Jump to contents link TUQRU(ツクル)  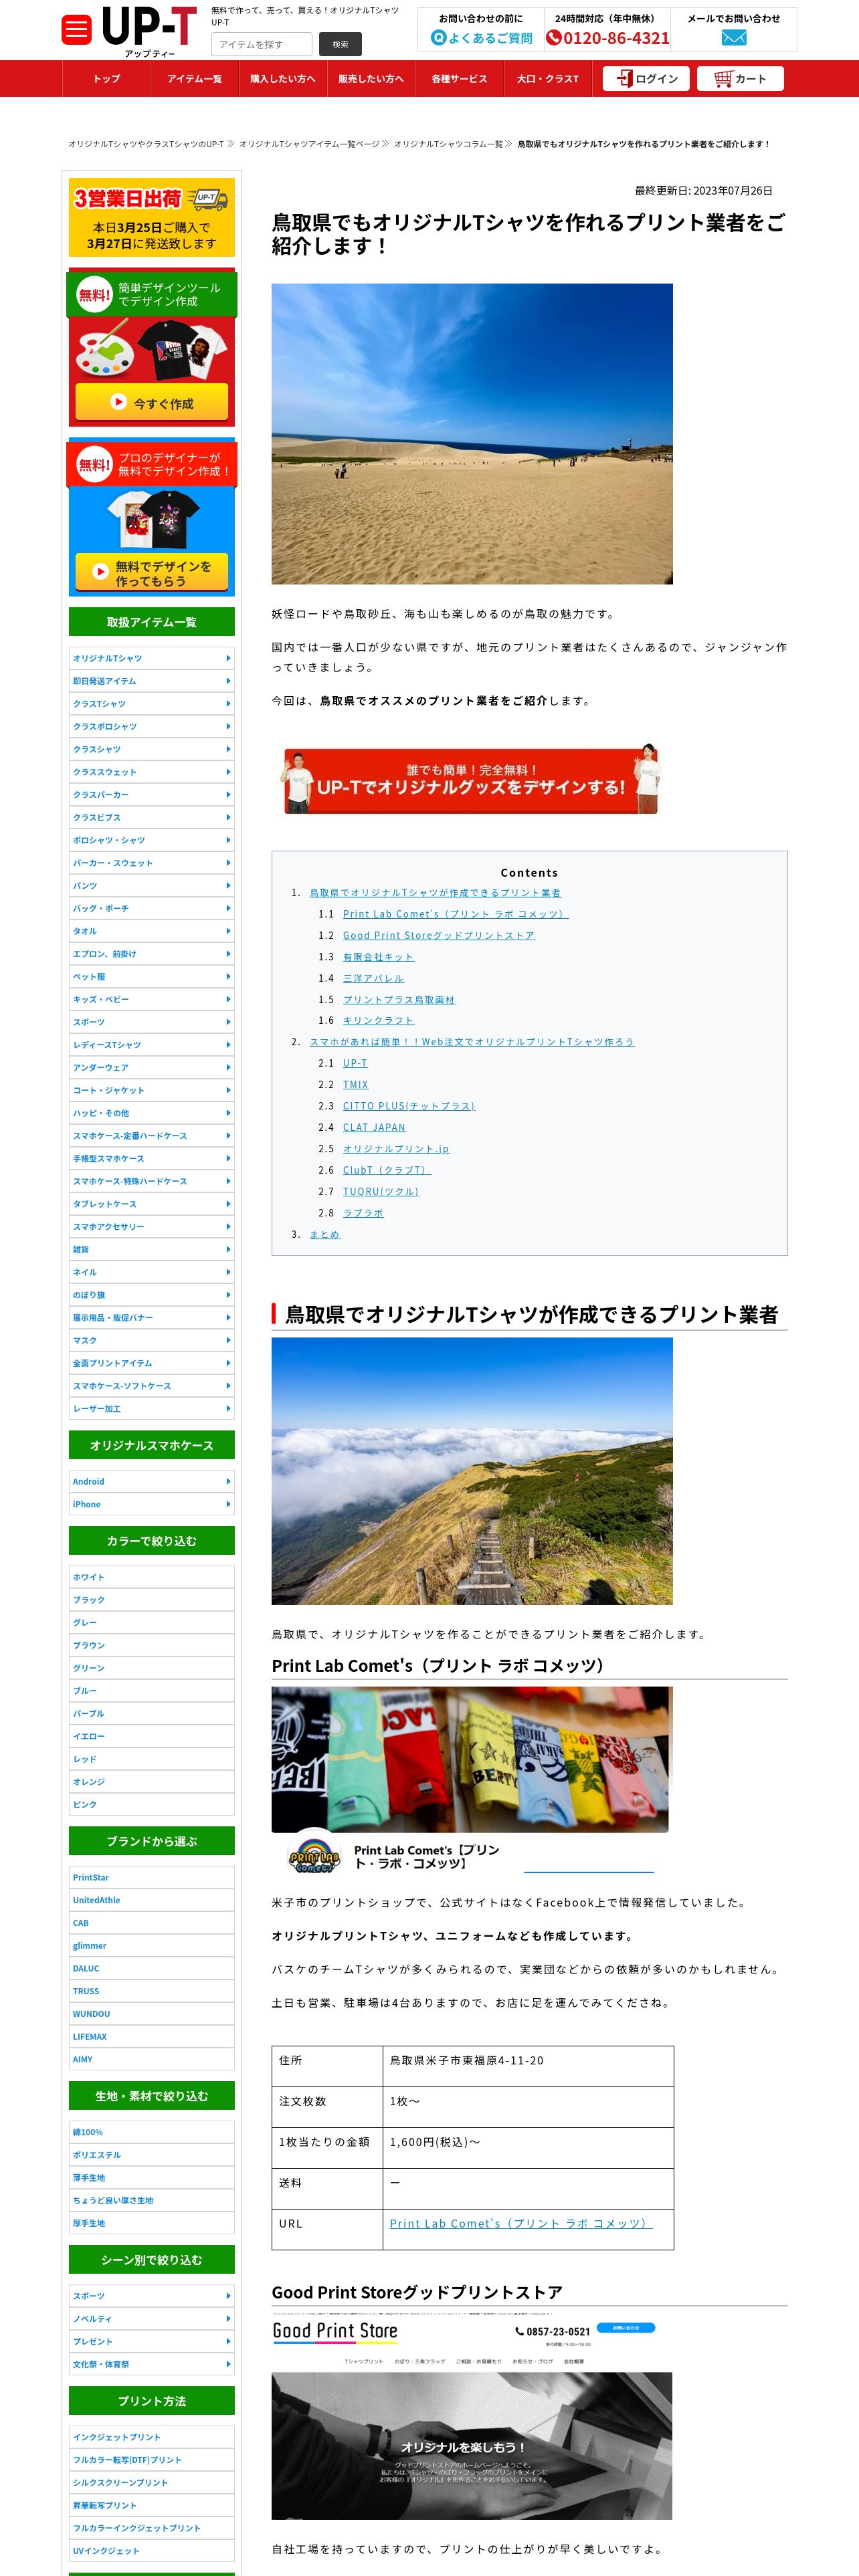(381, 1191)
